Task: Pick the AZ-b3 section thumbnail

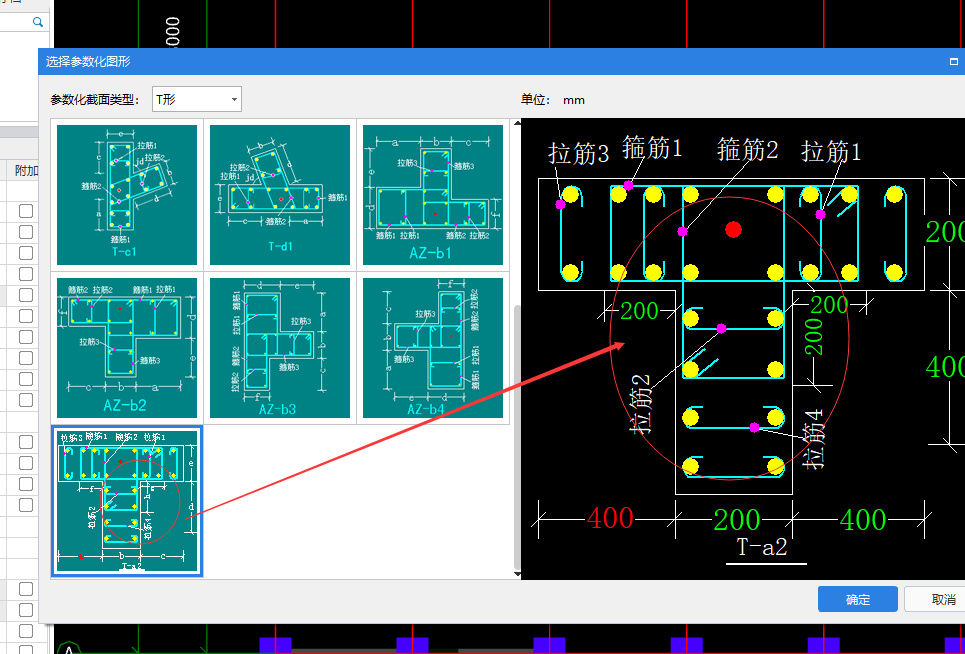Action: click(280, 348)
